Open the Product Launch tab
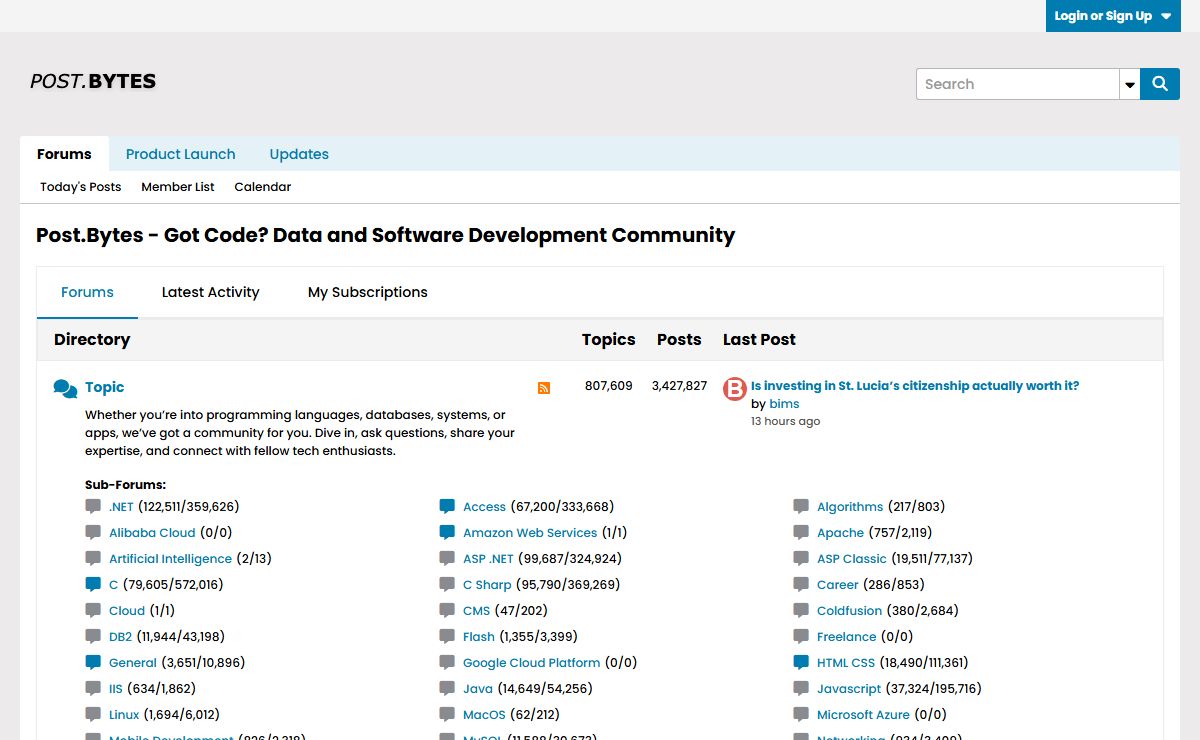This screenshot has width=1200, height=740. 181,154
